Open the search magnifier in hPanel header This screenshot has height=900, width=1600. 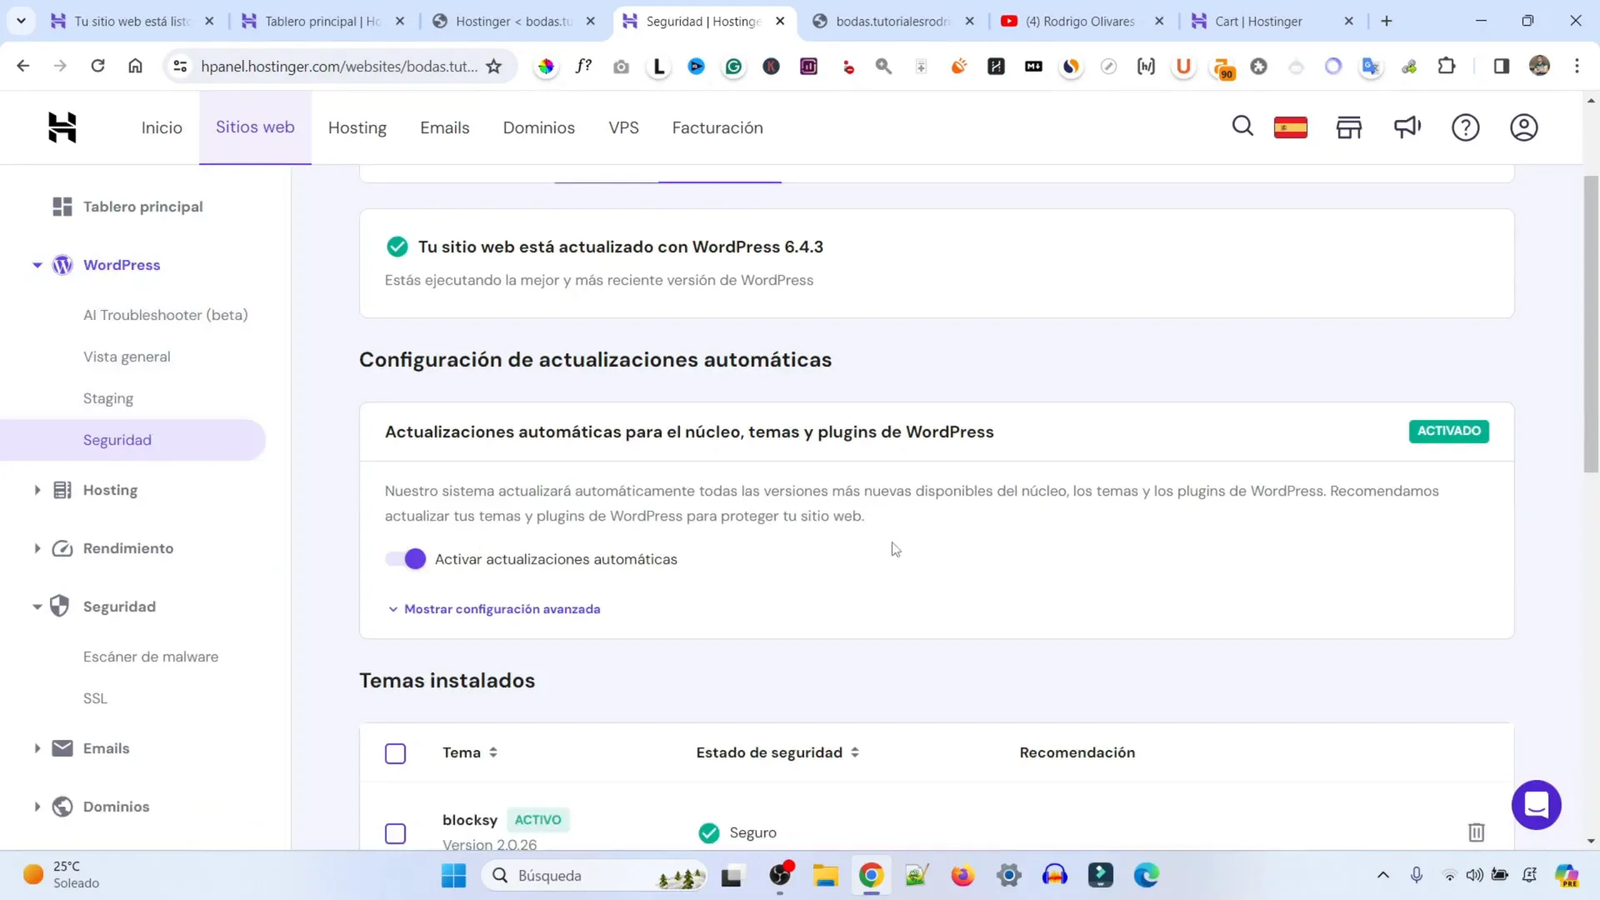pos(1242,126)
